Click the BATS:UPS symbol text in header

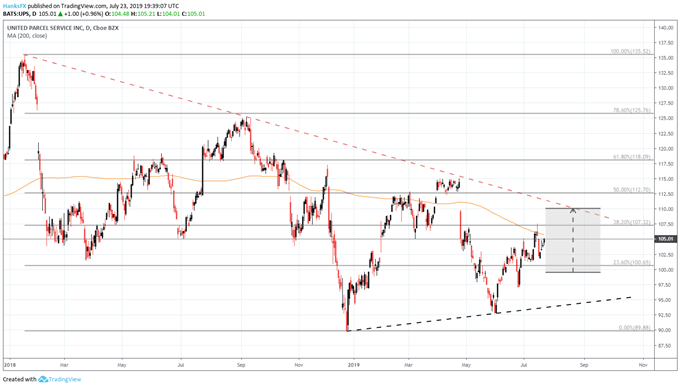(16, 14)
